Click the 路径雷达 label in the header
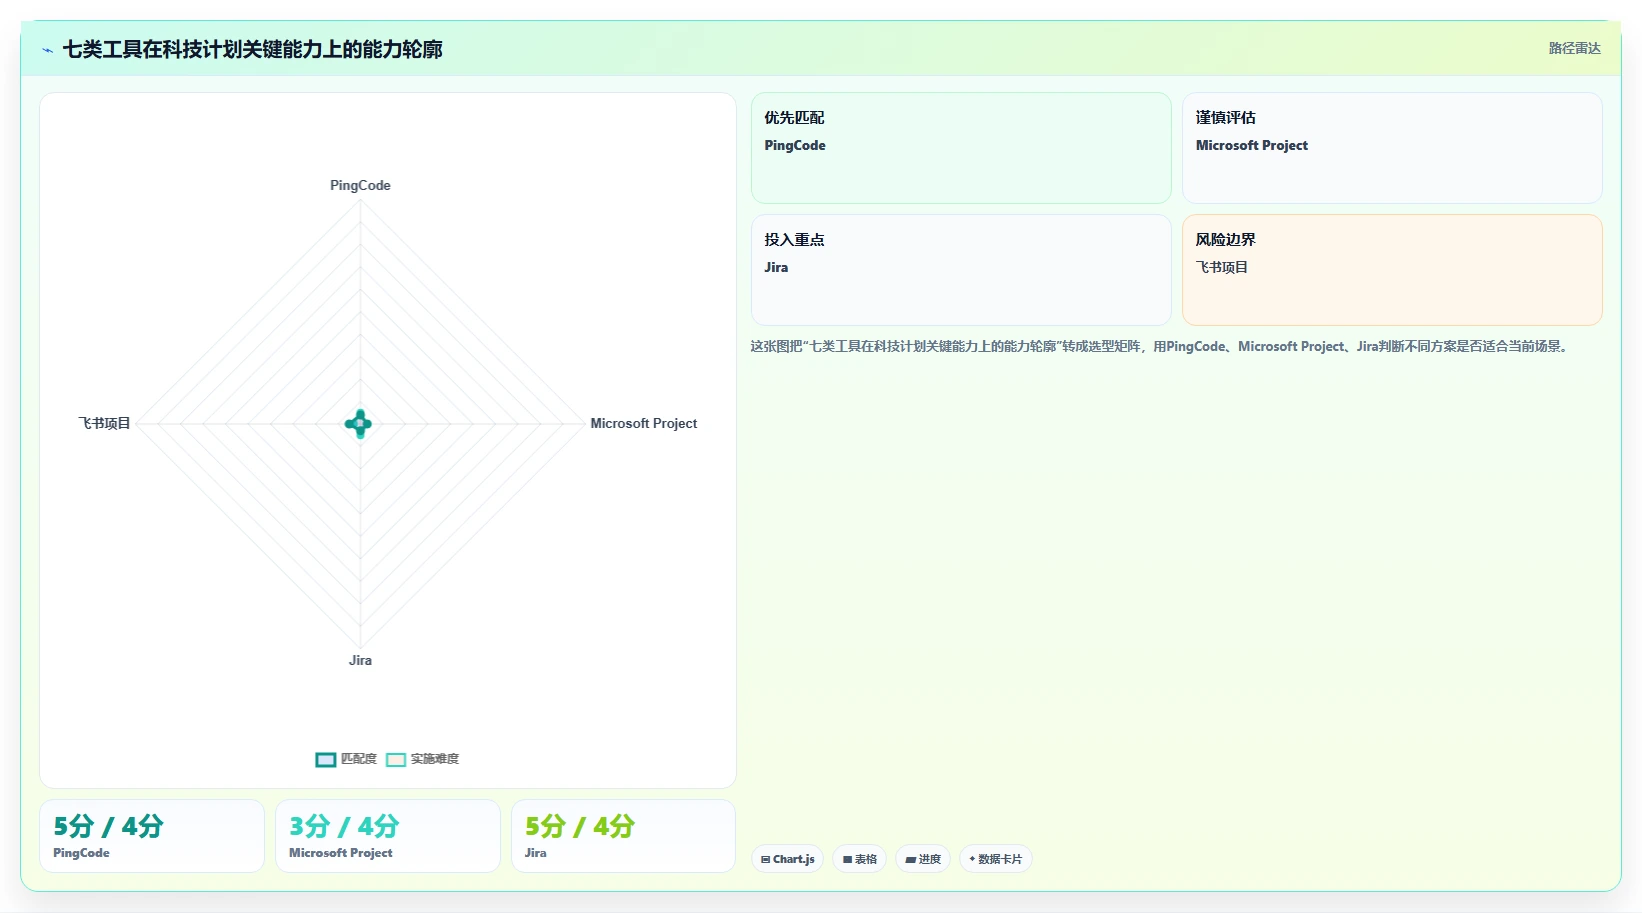Viewport: 1642px width, 913px height. point(1574,48)
